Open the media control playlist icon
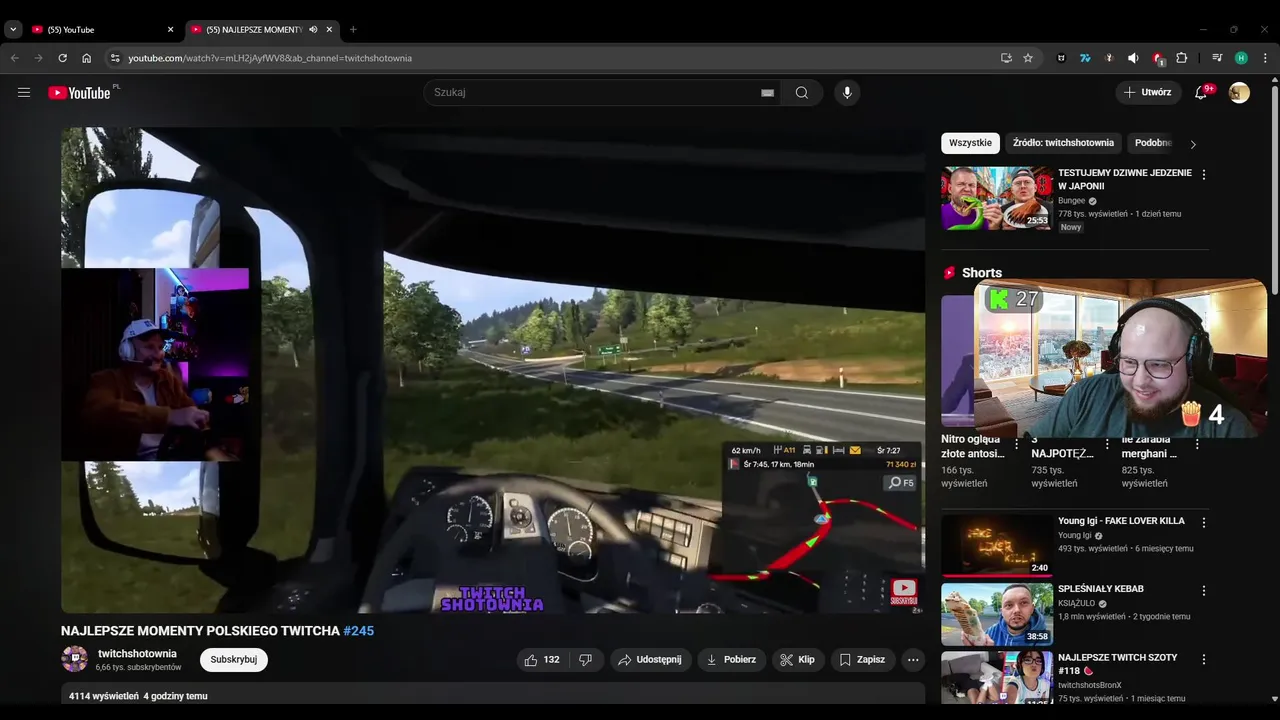 [x=1217, y=58]
